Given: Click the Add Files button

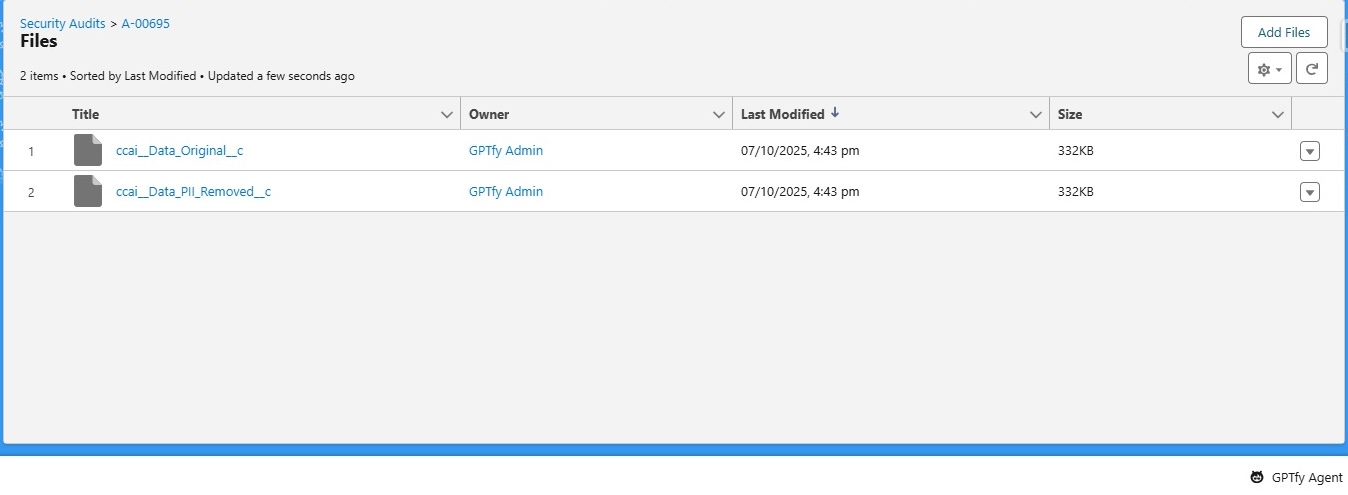Looking at the screenshot, I should (x=1283, y=32).
